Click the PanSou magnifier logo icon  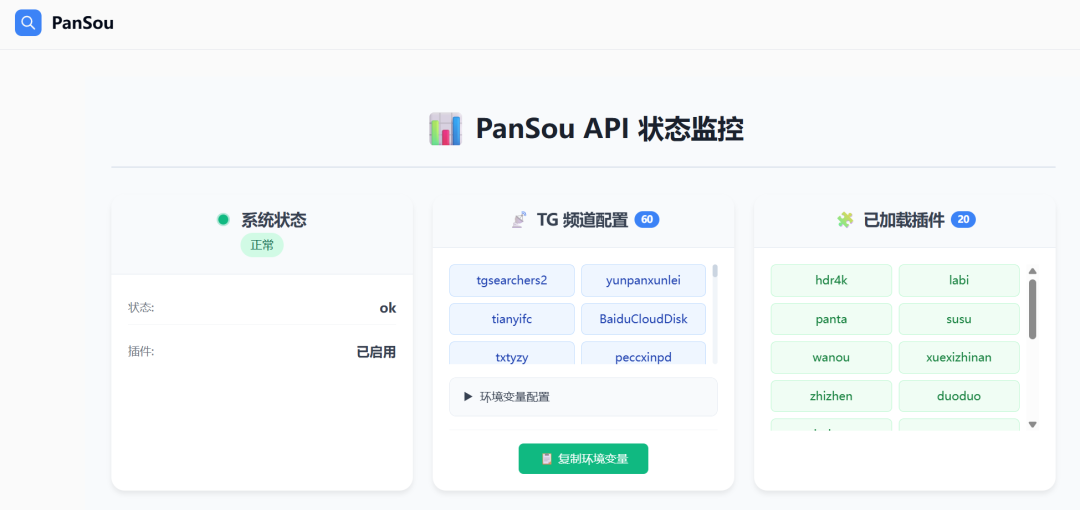(x=28, y=23)
